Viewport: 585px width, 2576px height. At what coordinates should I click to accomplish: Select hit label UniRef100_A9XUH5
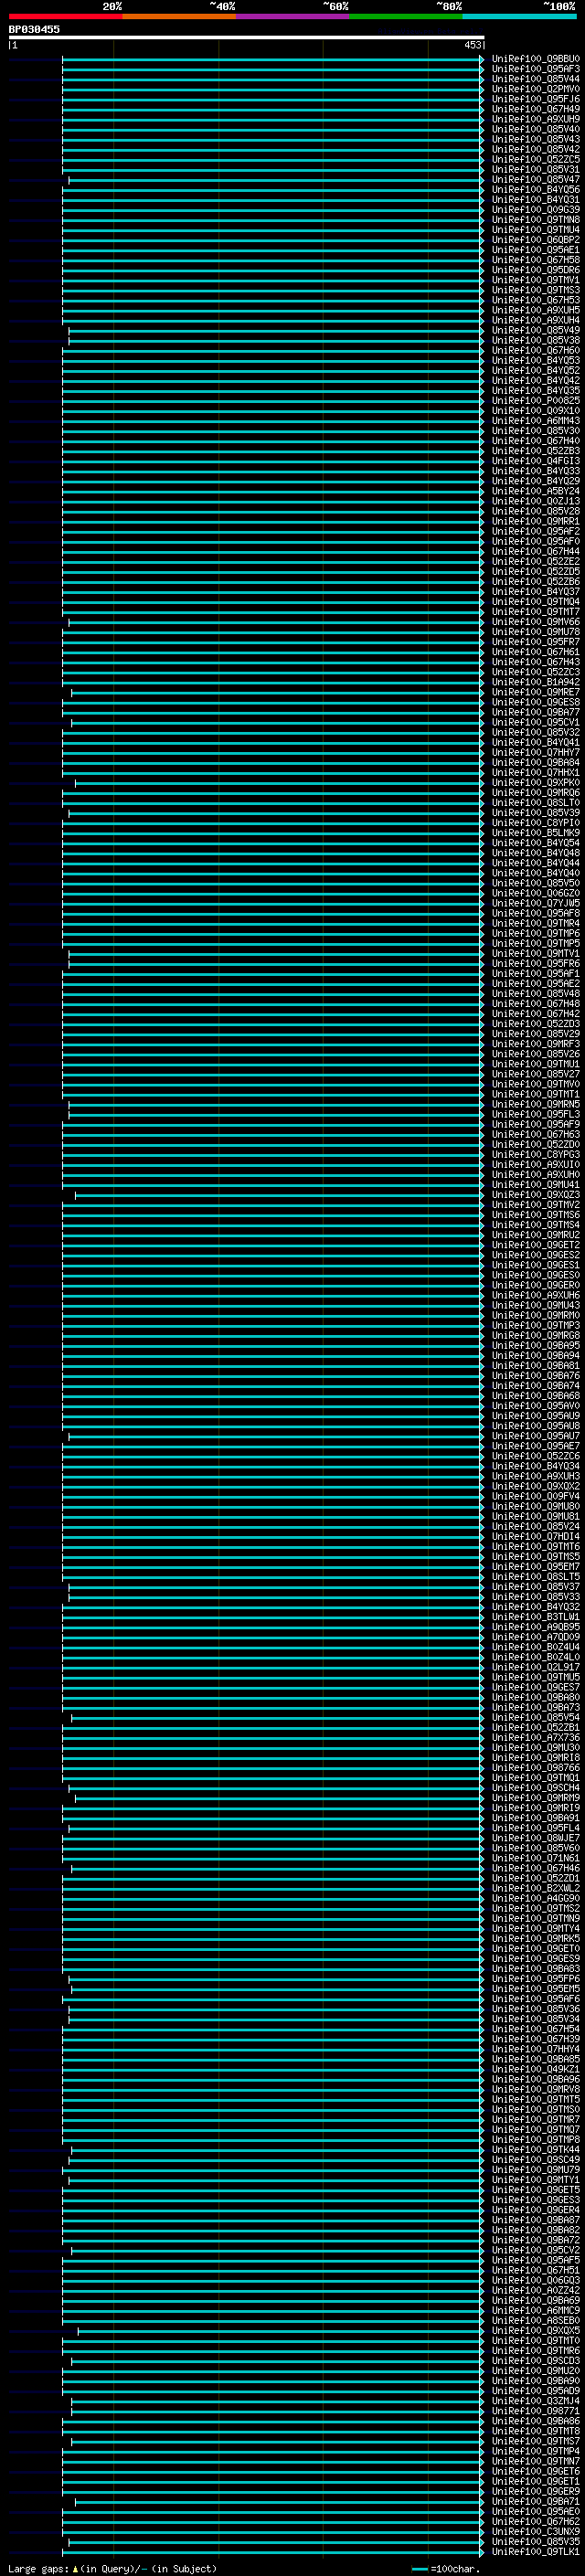[x=536, y=310]
